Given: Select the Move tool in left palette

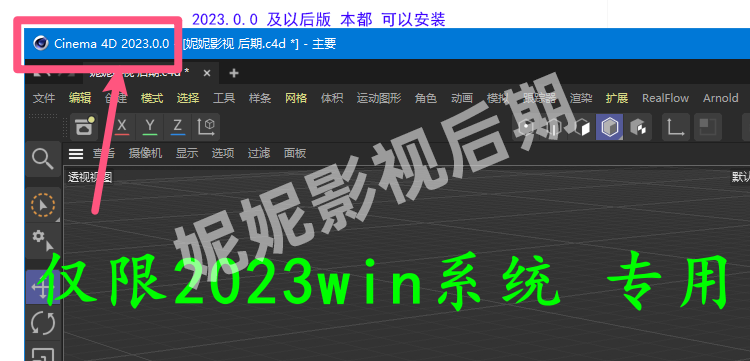Looking at the screenshot, I should pyautogui.click(x=43, y=287).
